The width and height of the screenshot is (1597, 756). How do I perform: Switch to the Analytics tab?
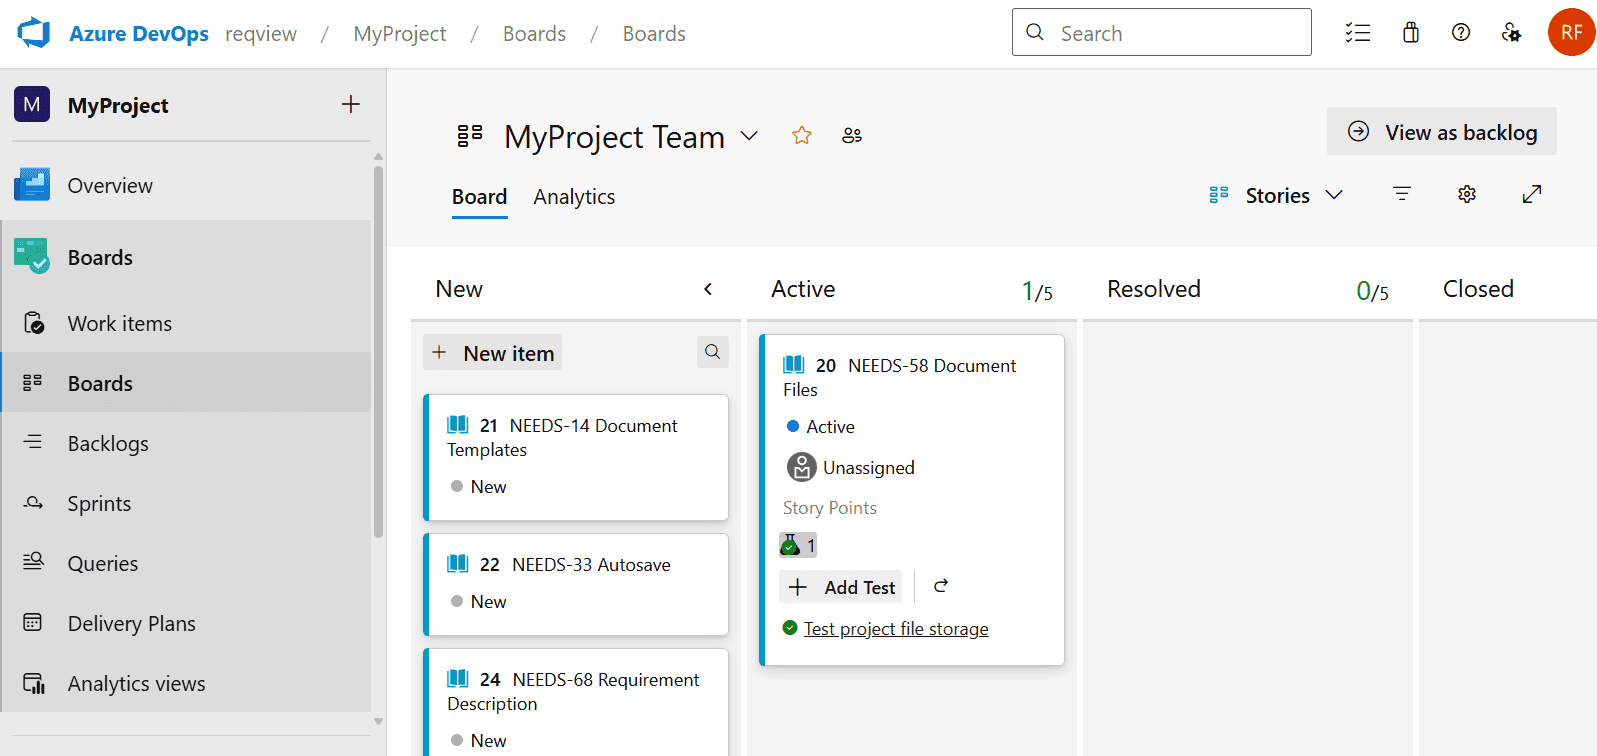coord(574,197)
